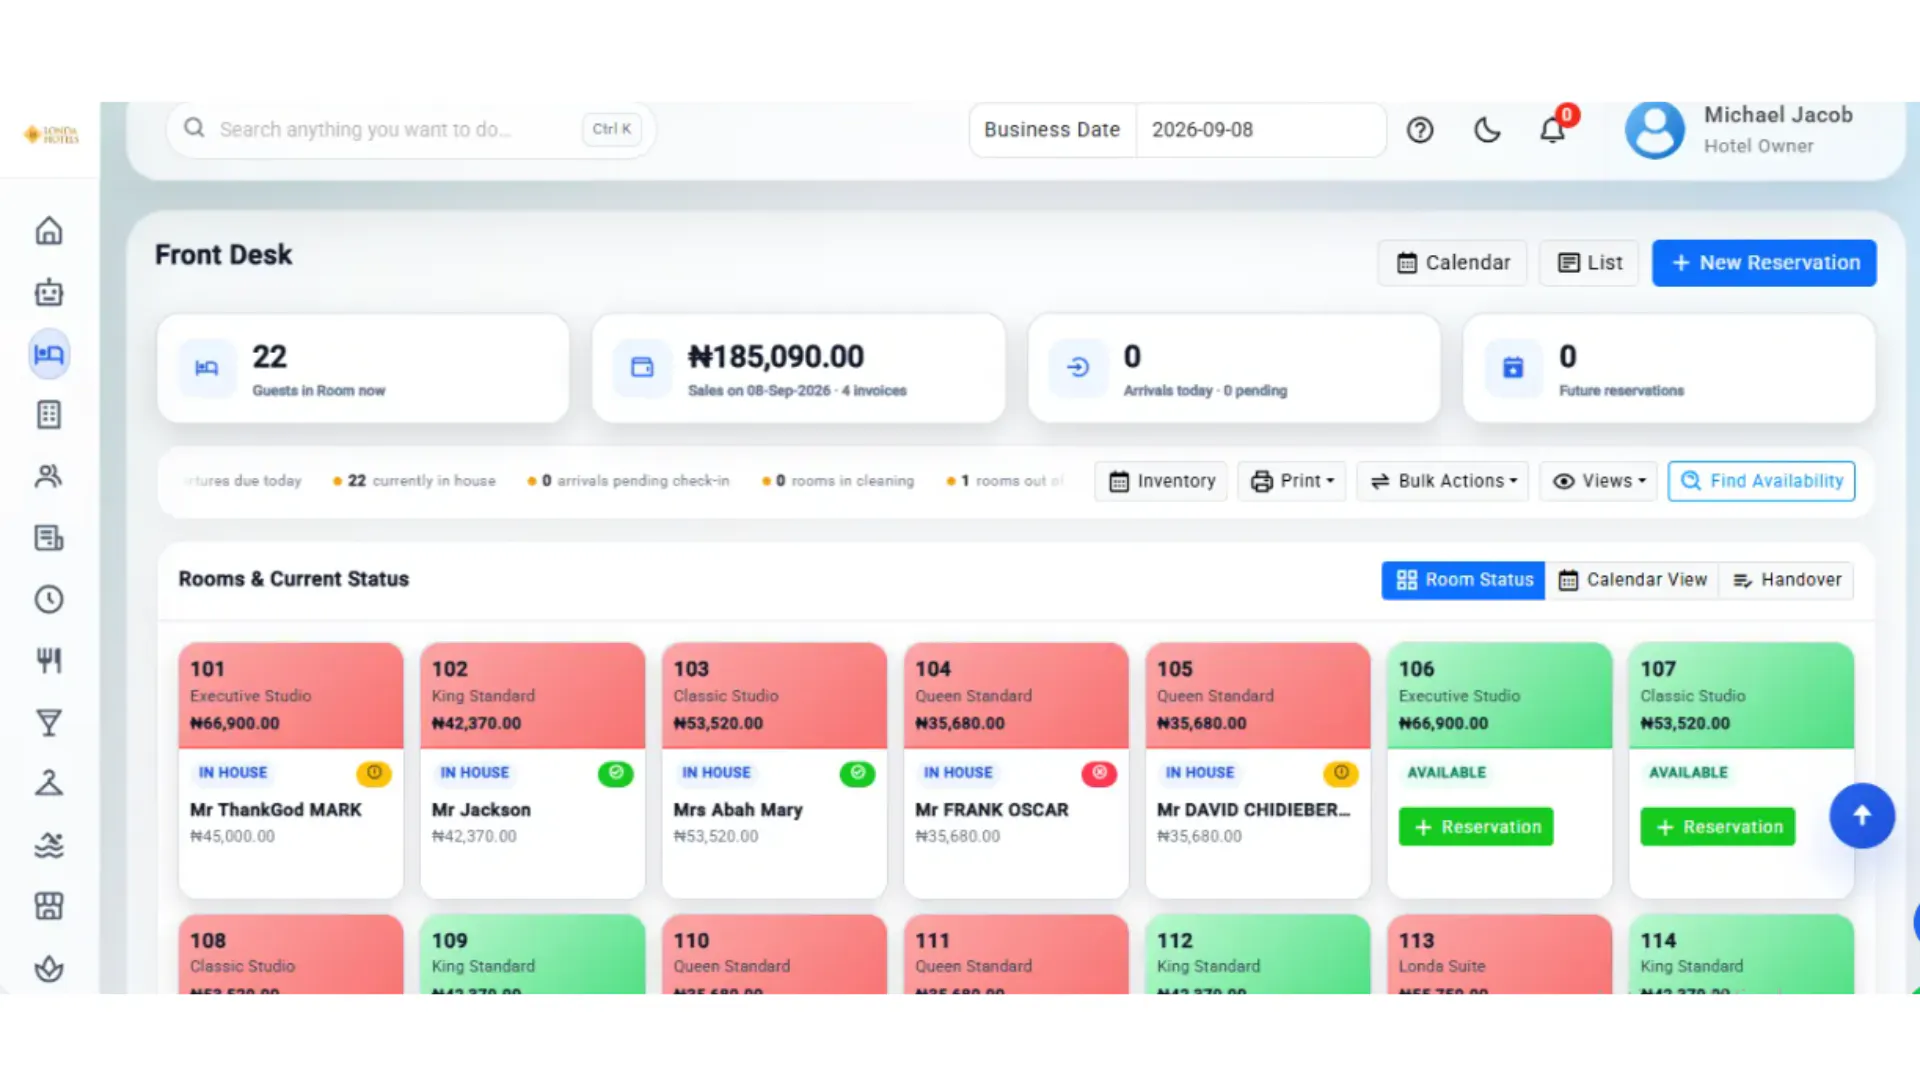Expand the Print dropdown

[1292, 481]
